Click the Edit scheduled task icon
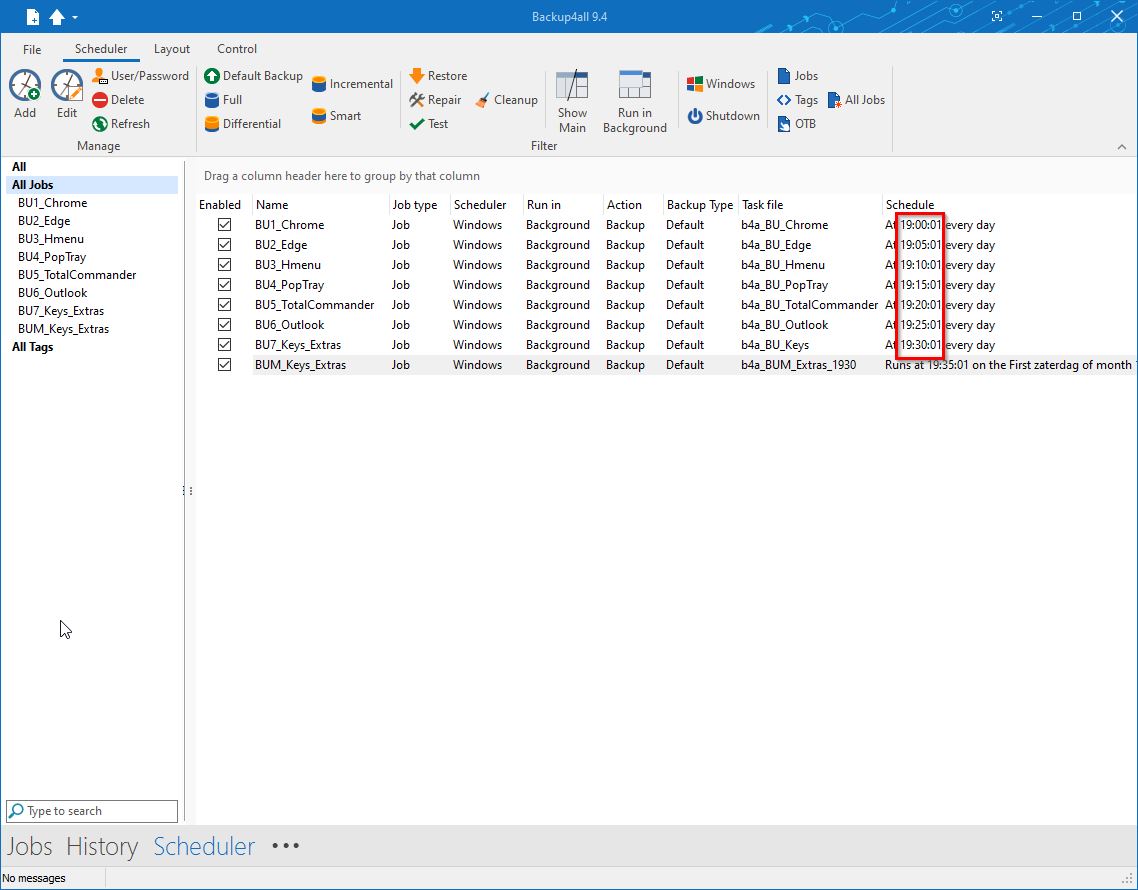Image resolution: width=1138 pixels, height=890 pixels. pos(67,86)
